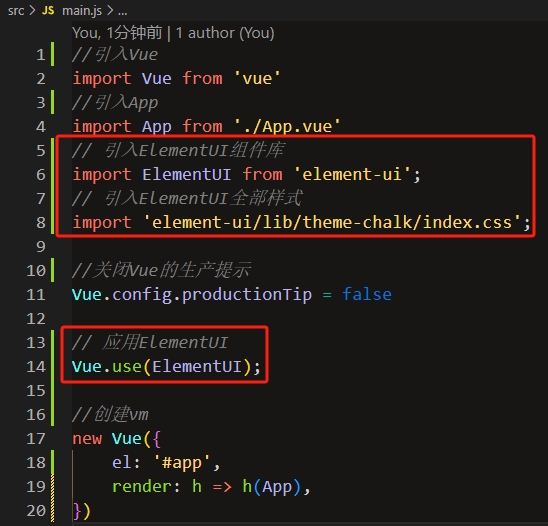Click the 'false' value on line 11
The image size is (548, 526).
367,294
